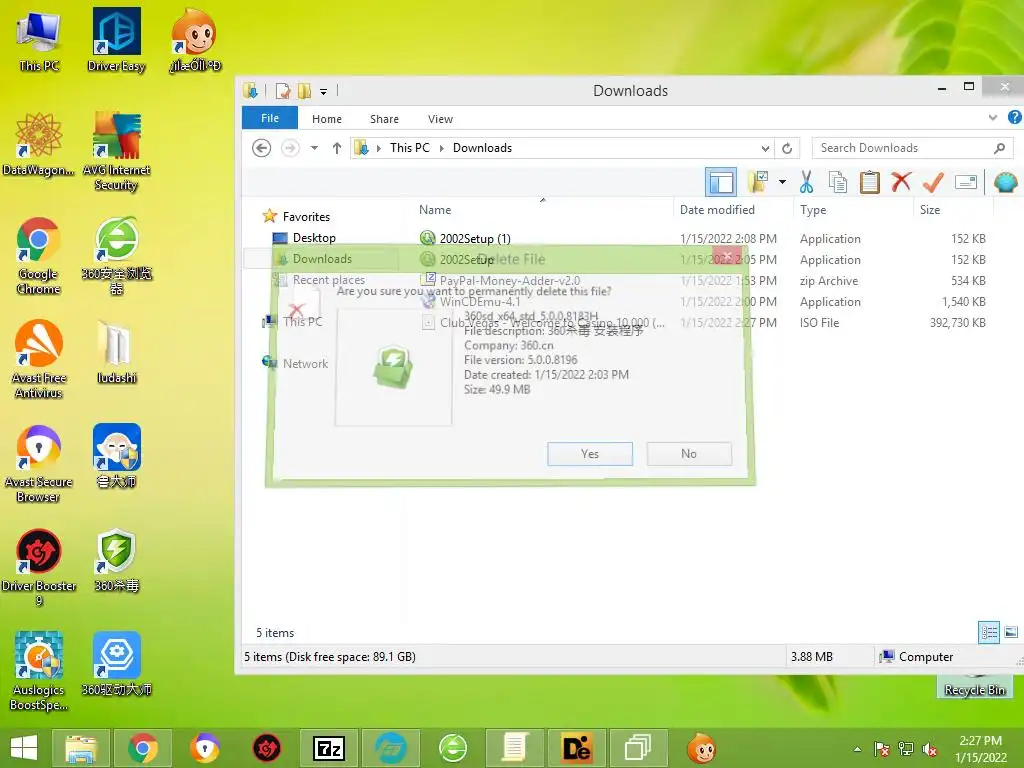Viewport: 1024px width, 768px height.
Task: Open the ludashi folder on desktop
Action: point(116,353)
